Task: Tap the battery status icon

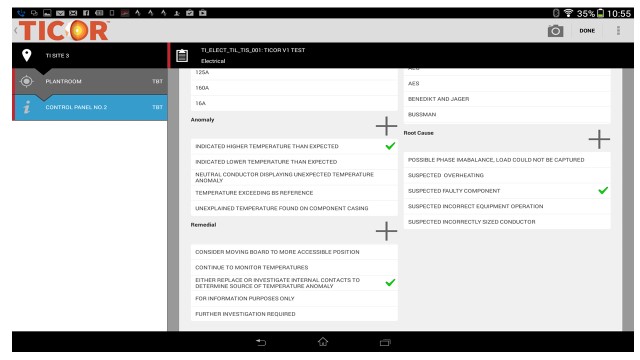Action: 600,13
